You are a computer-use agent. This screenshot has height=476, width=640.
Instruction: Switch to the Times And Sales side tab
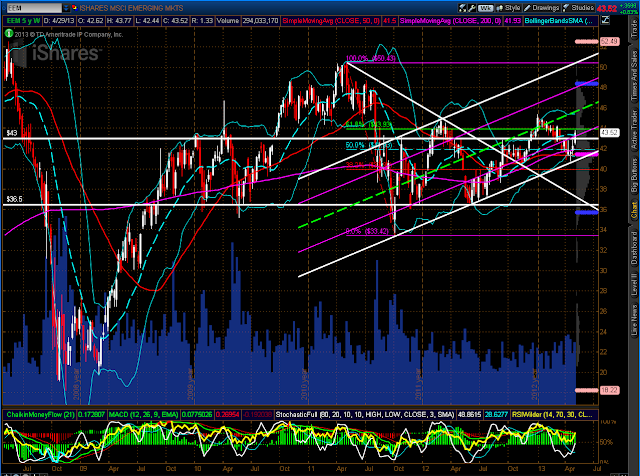click(x=634, y=76)
